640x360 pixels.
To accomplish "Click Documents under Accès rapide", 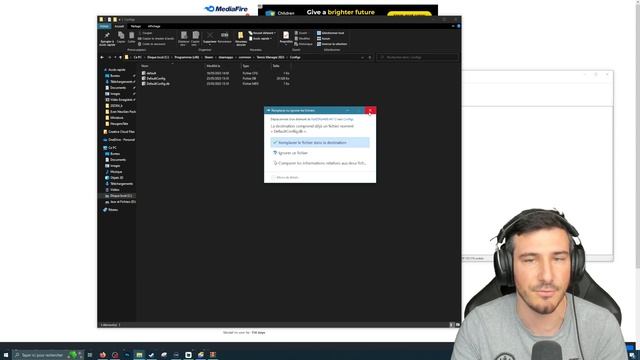I will point(118,88).
